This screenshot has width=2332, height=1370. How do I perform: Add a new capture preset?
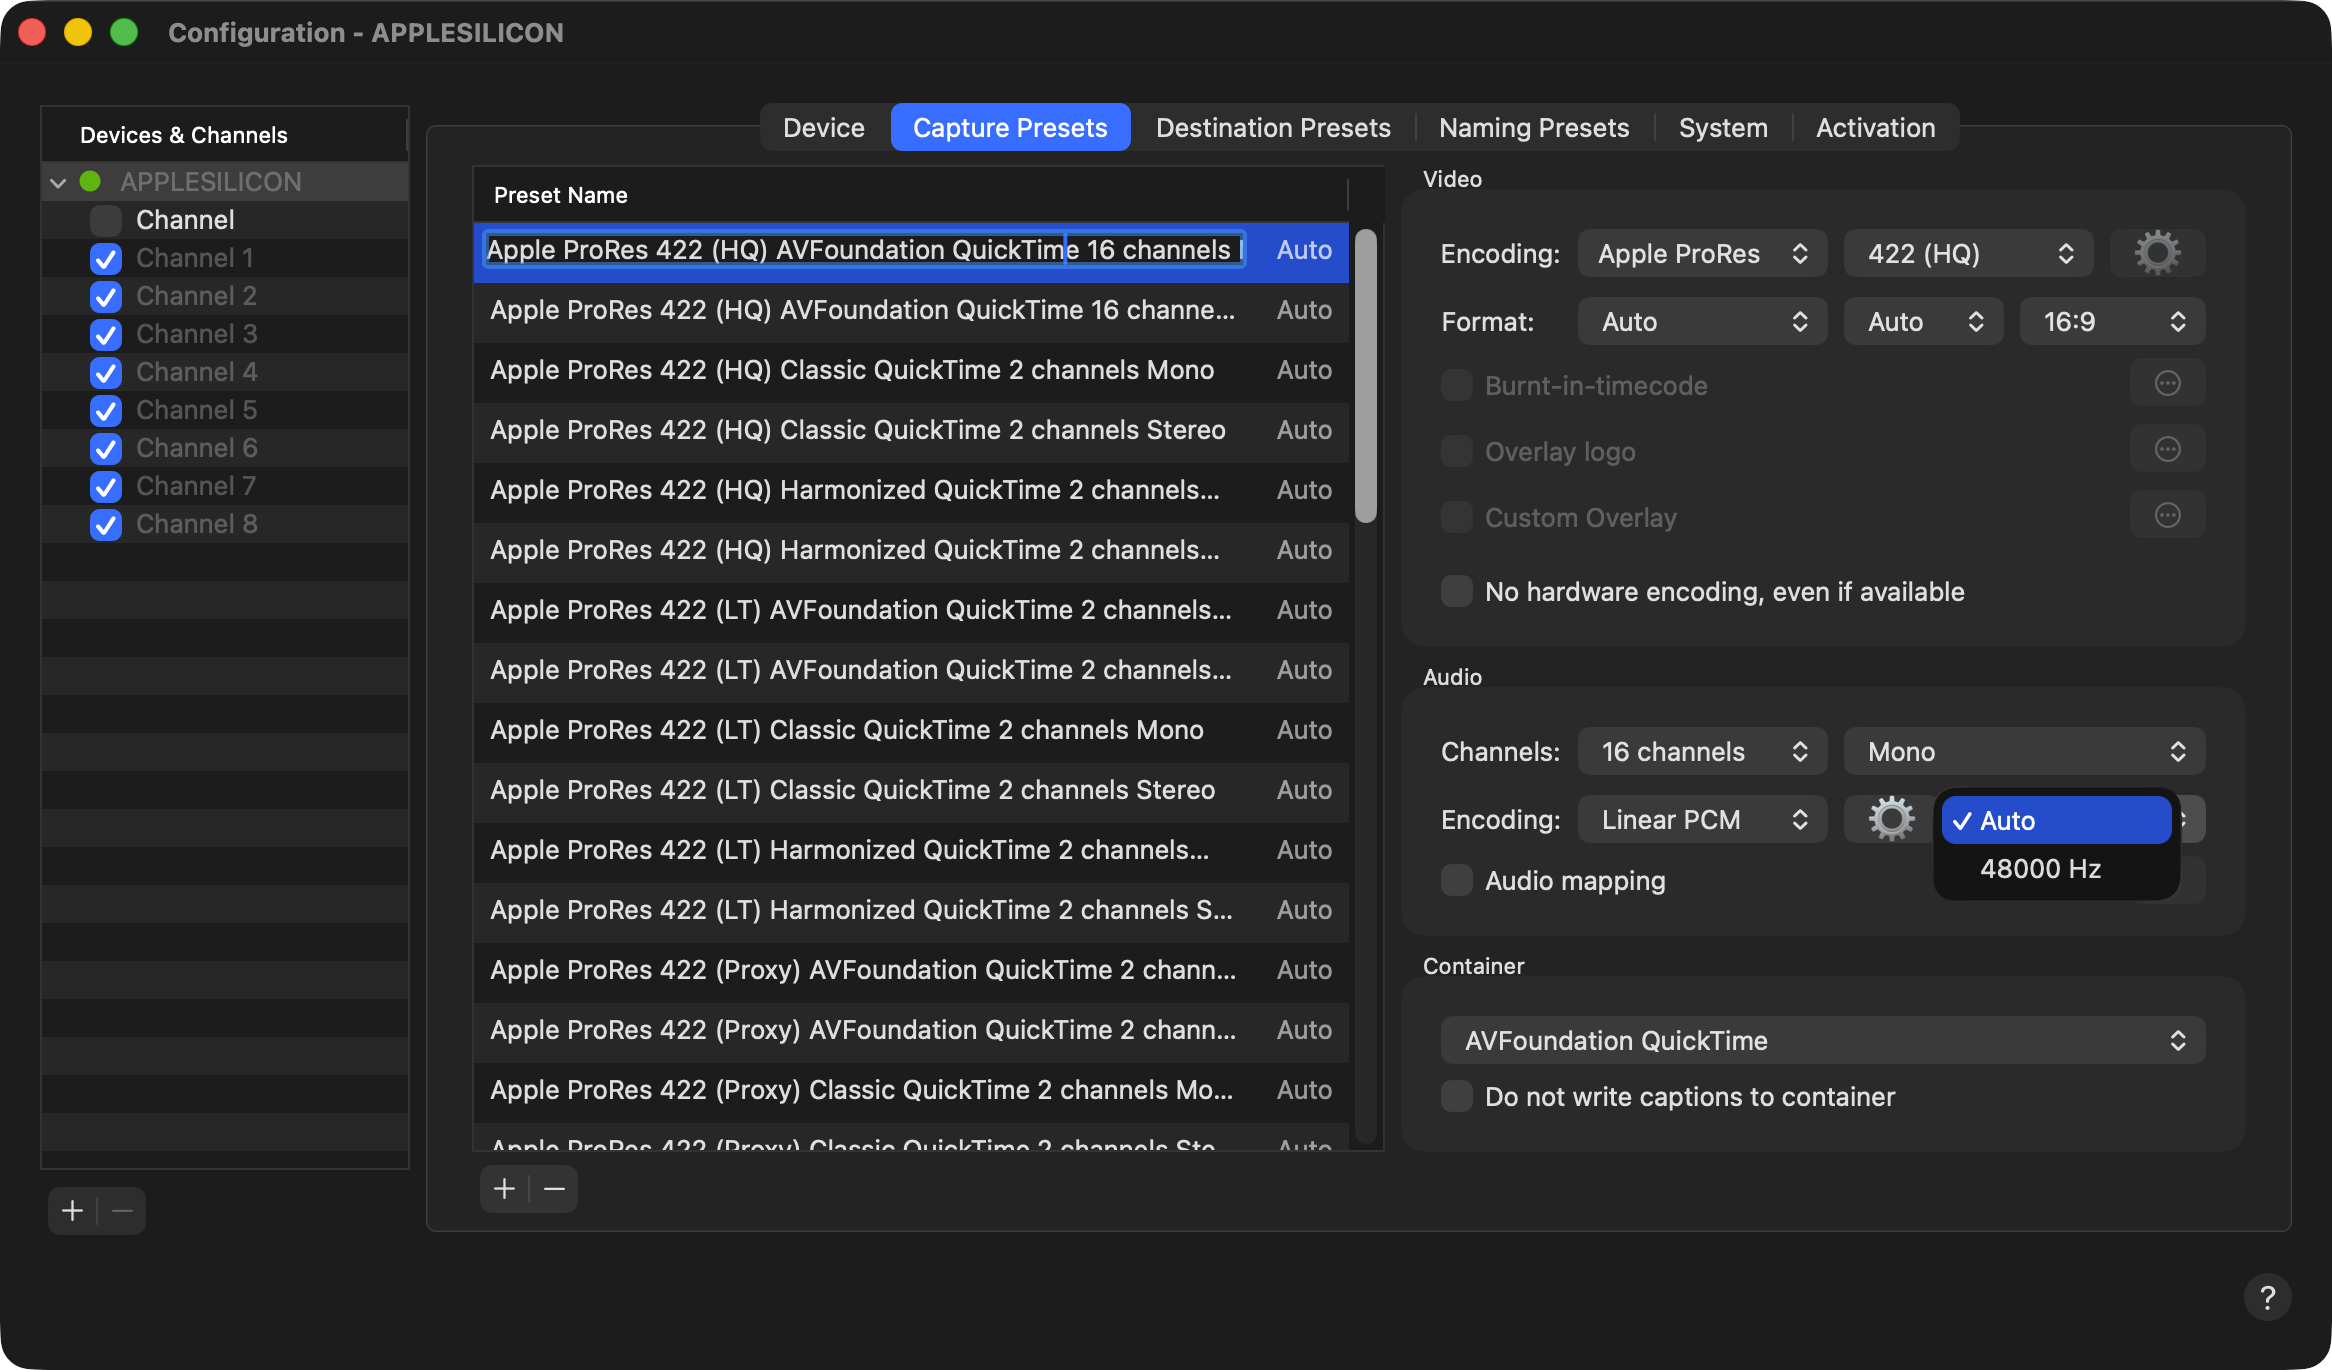click(x=505, y=1189)
